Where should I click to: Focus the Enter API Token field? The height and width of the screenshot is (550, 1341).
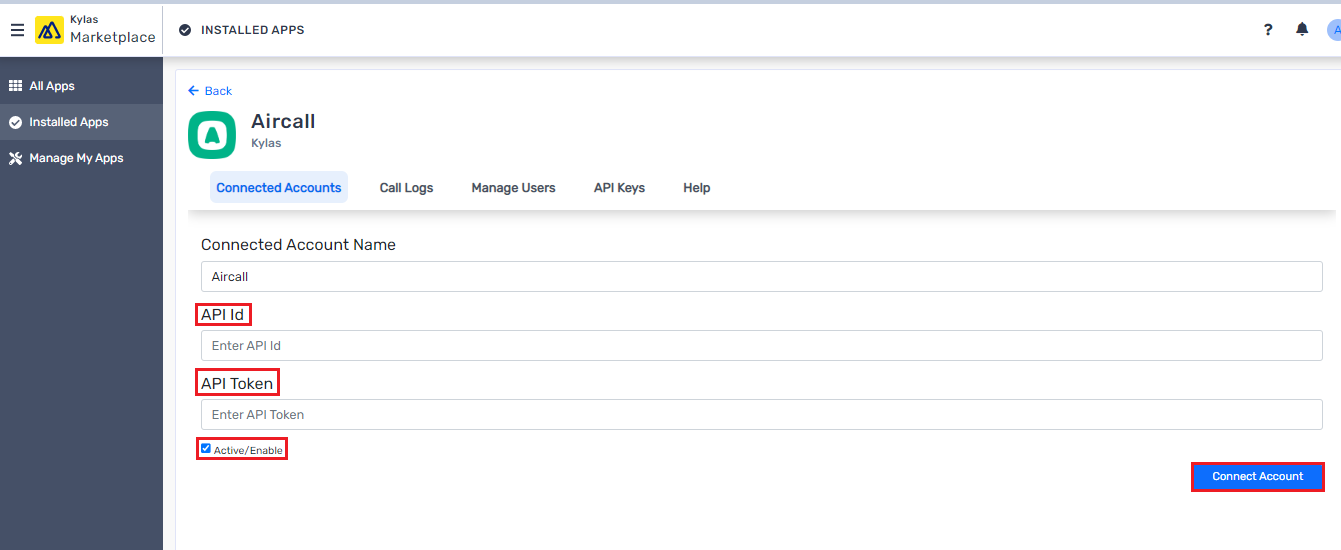tap(762, 415)
